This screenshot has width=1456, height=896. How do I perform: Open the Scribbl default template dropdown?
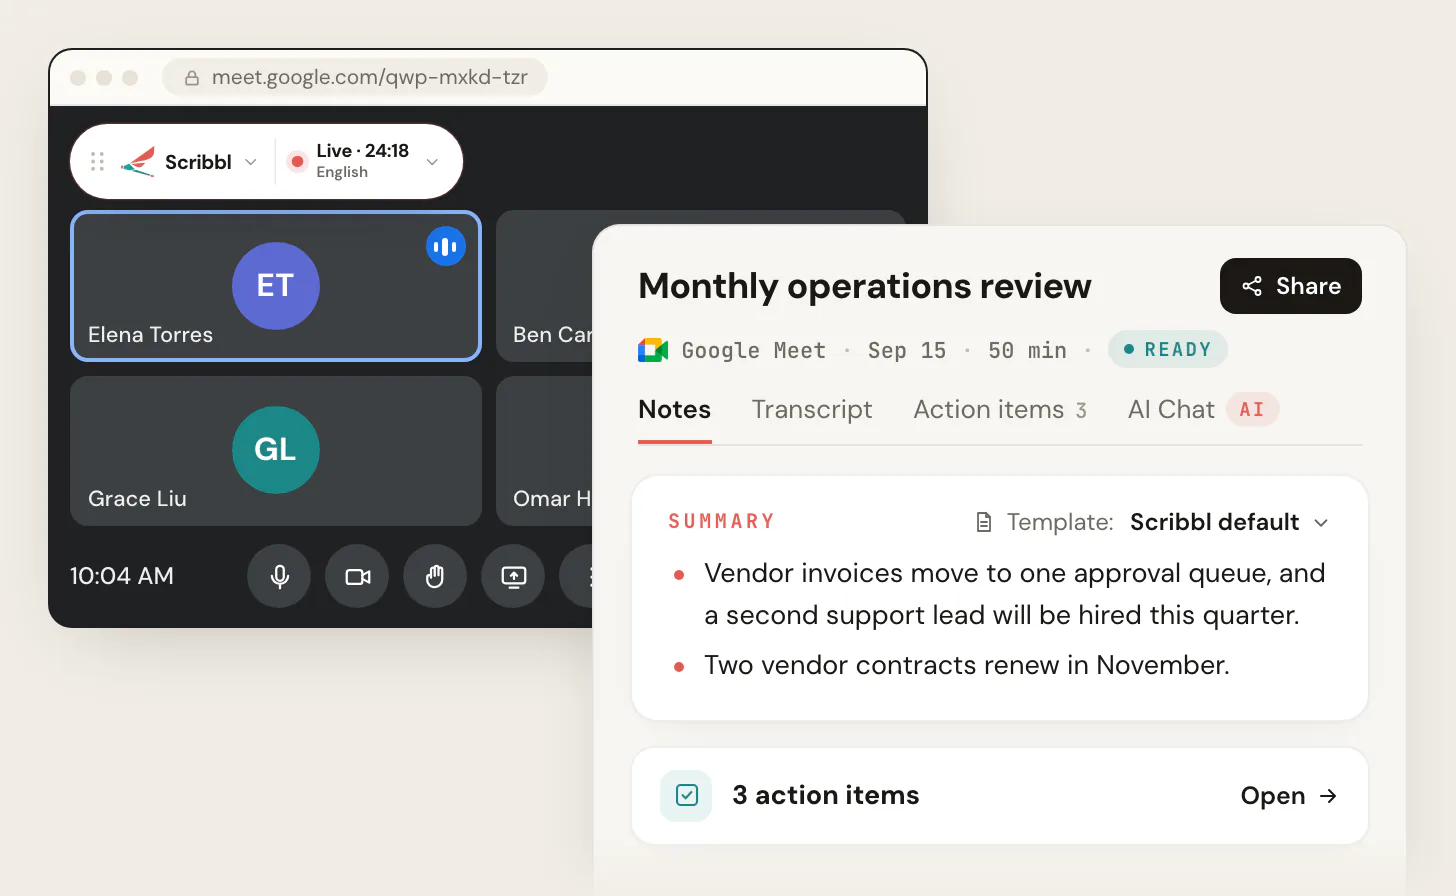pyautogui.click(x=1229, y=522)
